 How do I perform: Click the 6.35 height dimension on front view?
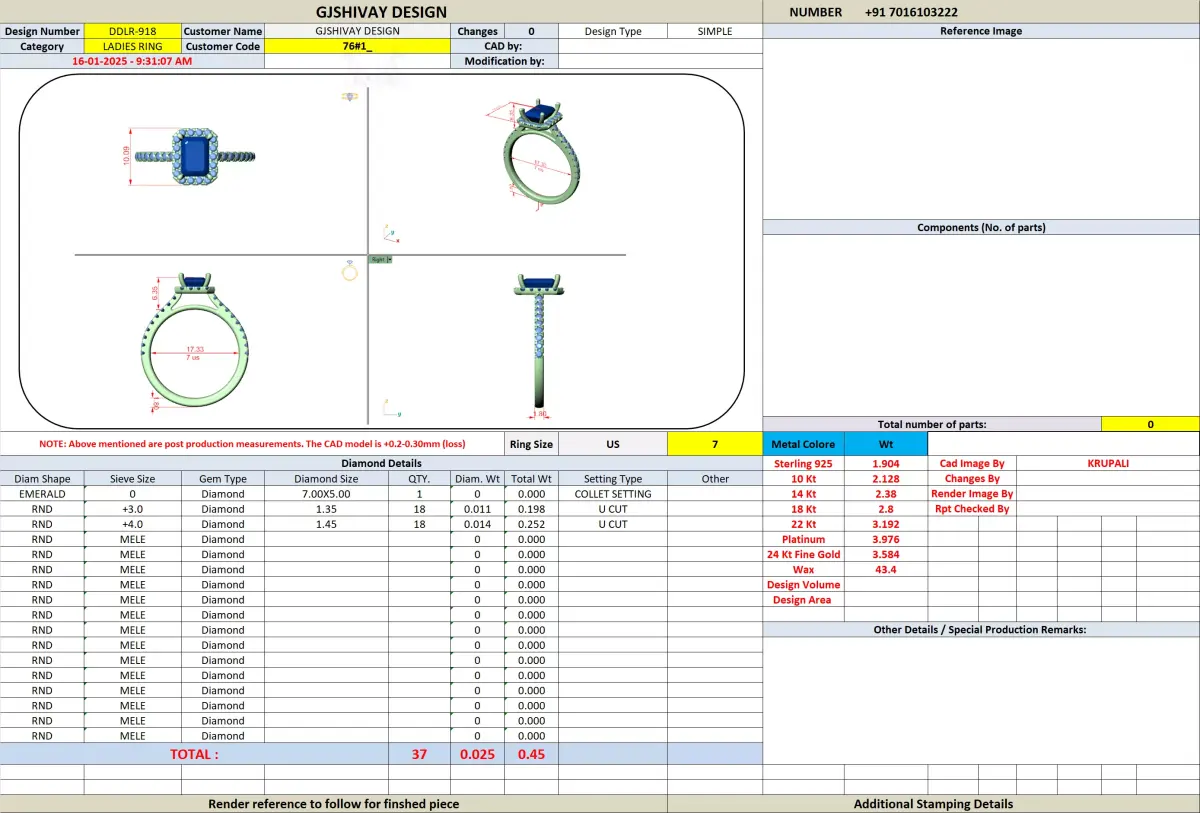click(x=155, y=292)
